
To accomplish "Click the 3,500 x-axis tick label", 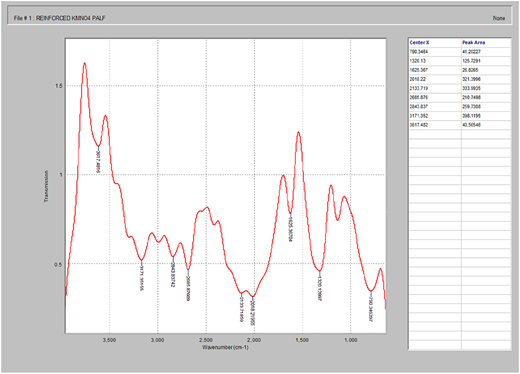I will click(109, 340).
